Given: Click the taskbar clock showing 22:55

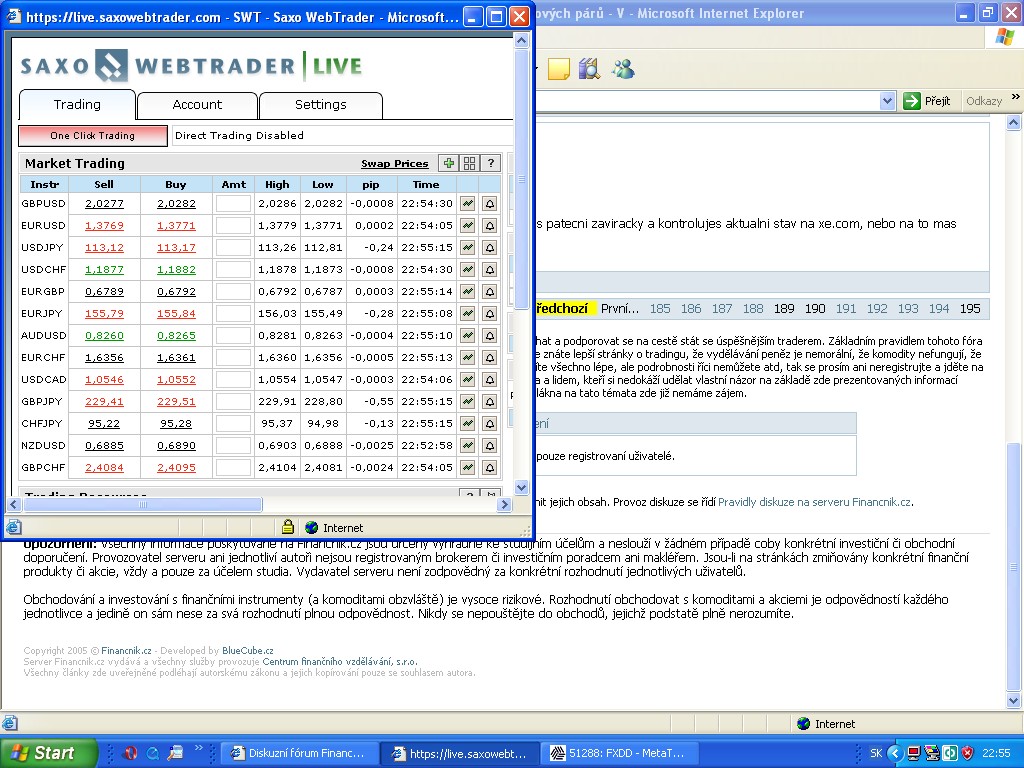Looking at the screenshot, I should click(x=996, y=753).
